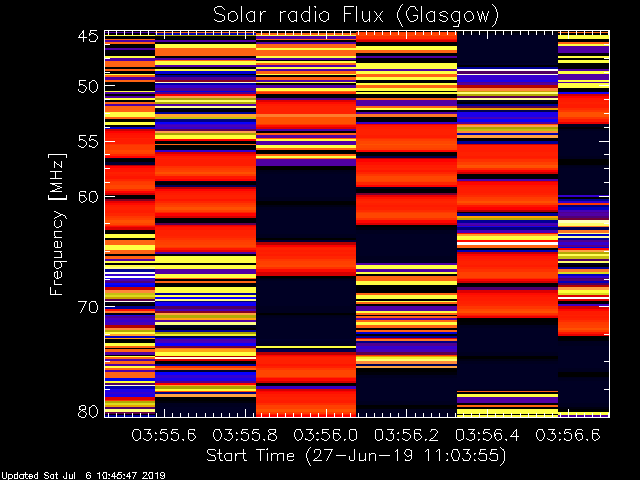
Task: Click the Updated Sat Jul 6 2019 timestamp
Action: coord(83,476)
